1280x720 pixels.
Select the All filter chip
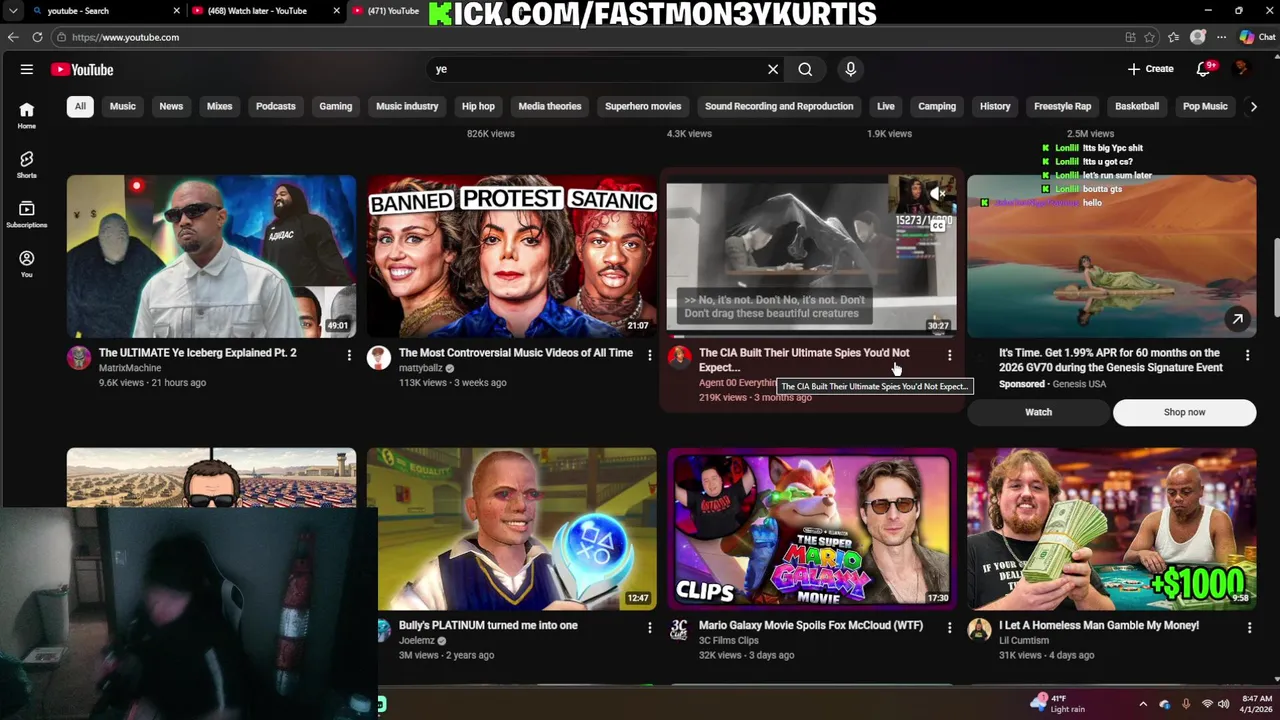click(x=80, y=106)
